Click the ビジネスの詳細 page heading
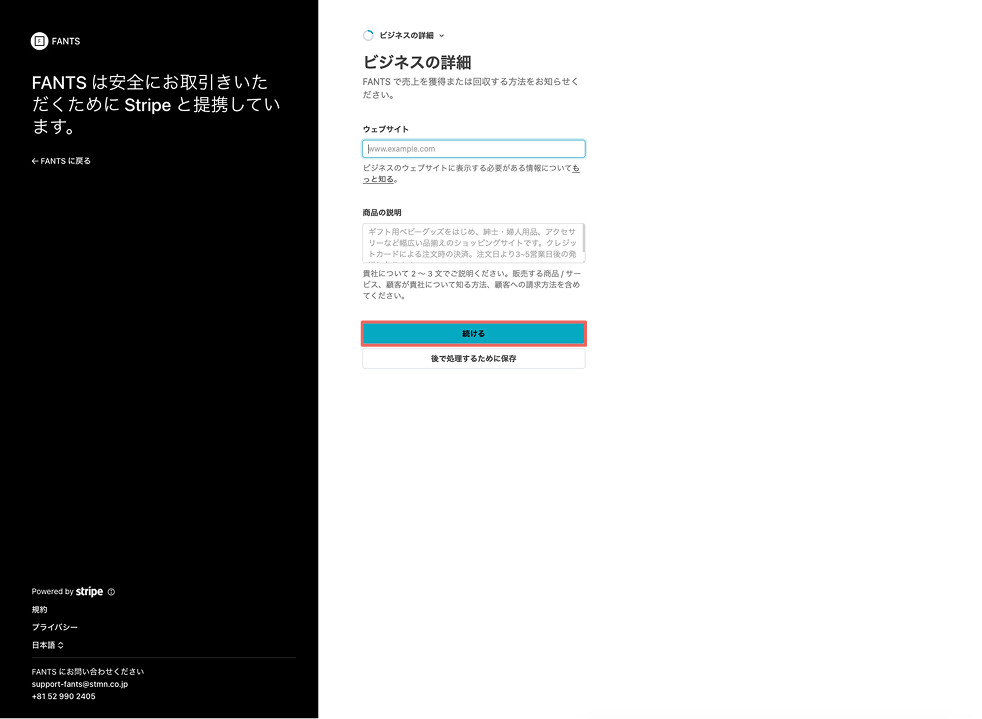The image size is (982, 719). click(x=416, y=63)
